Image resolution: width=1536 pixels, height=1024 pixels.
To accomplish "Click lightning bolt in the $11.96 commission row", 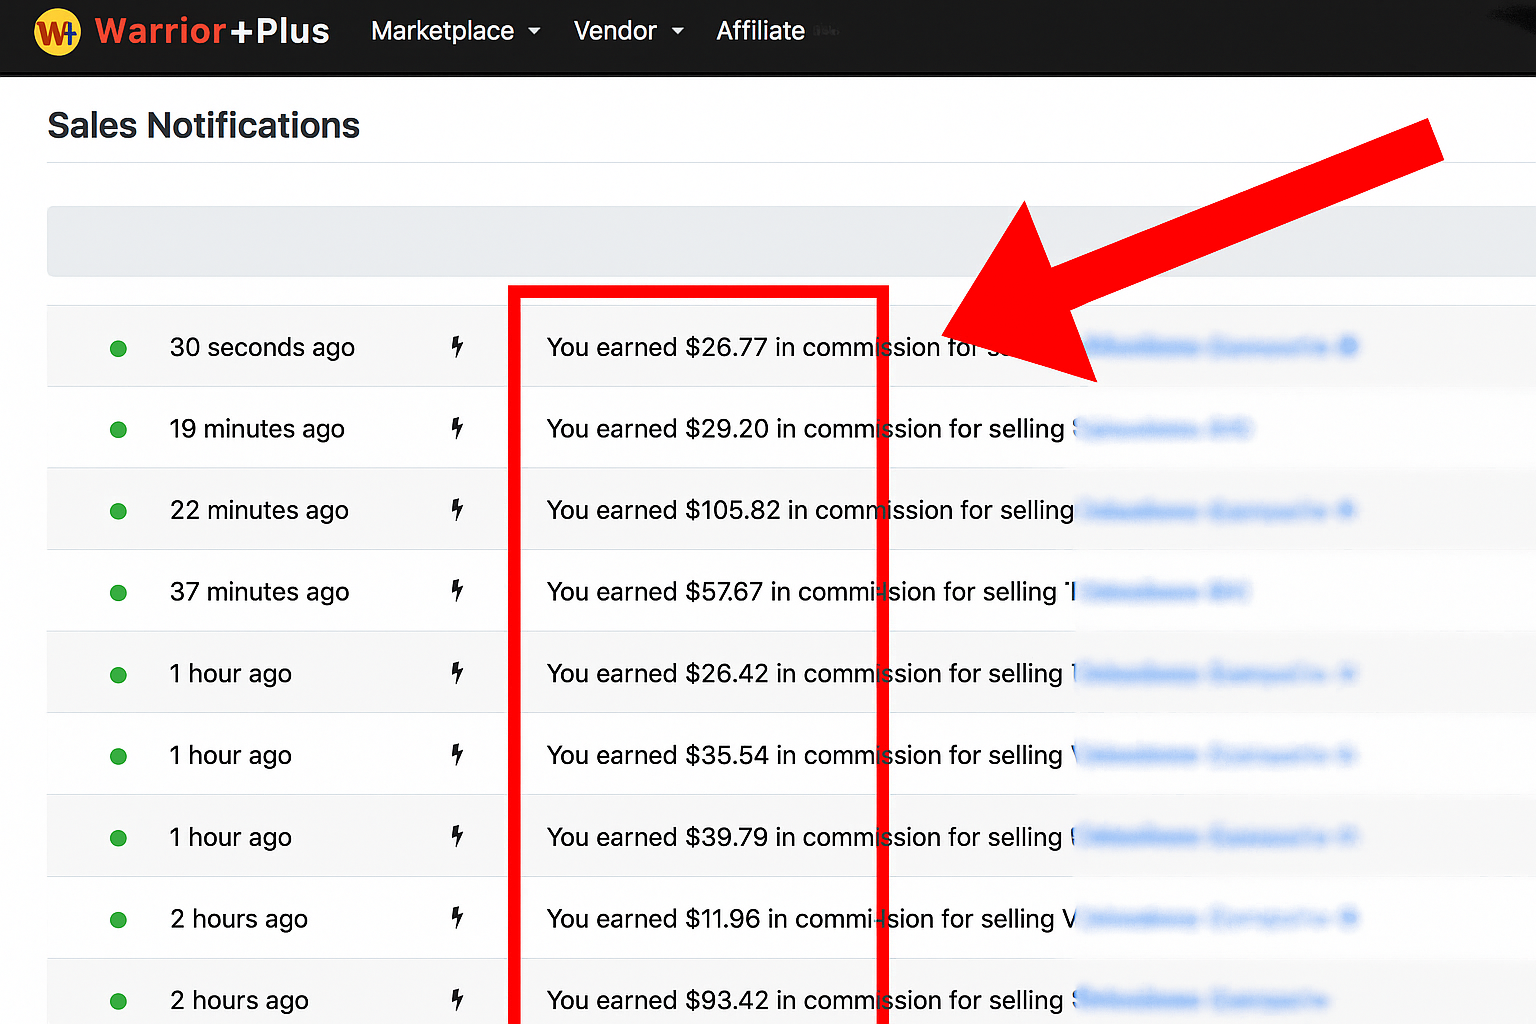I will coord(457,918).
